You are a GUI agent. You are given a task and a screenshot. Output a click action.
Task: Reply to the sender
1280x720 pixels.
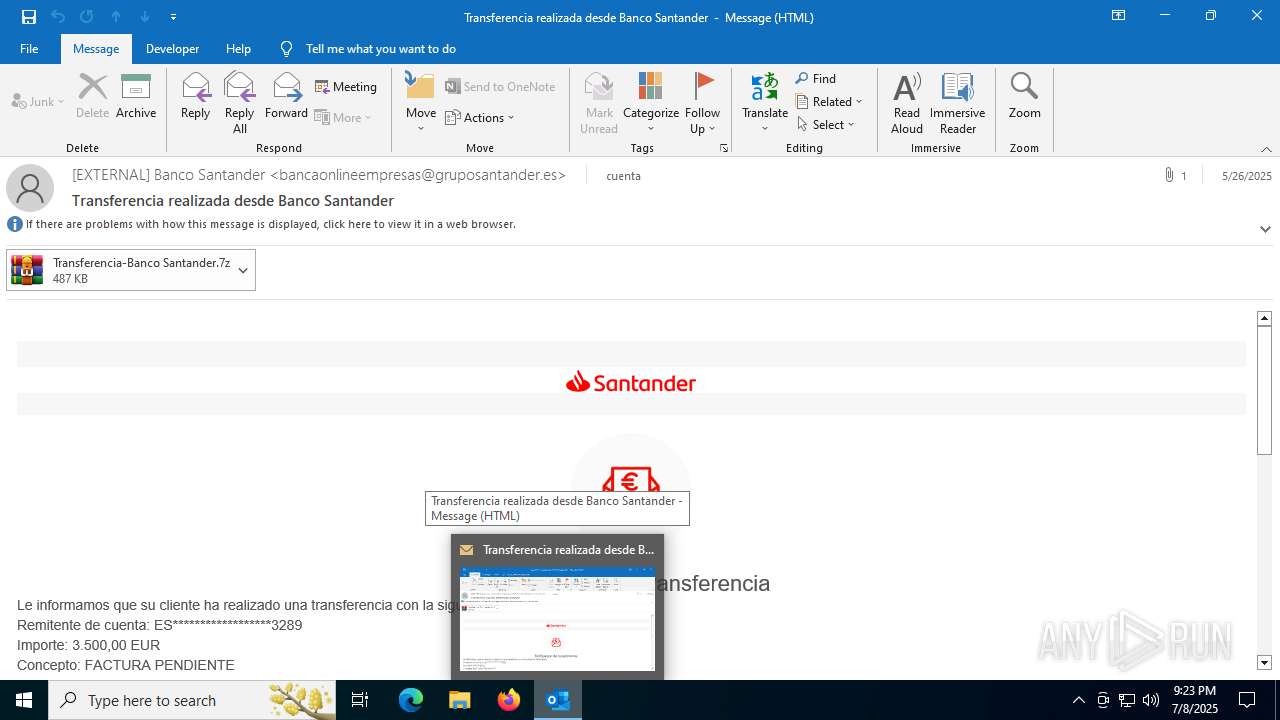tap(195, 97)
